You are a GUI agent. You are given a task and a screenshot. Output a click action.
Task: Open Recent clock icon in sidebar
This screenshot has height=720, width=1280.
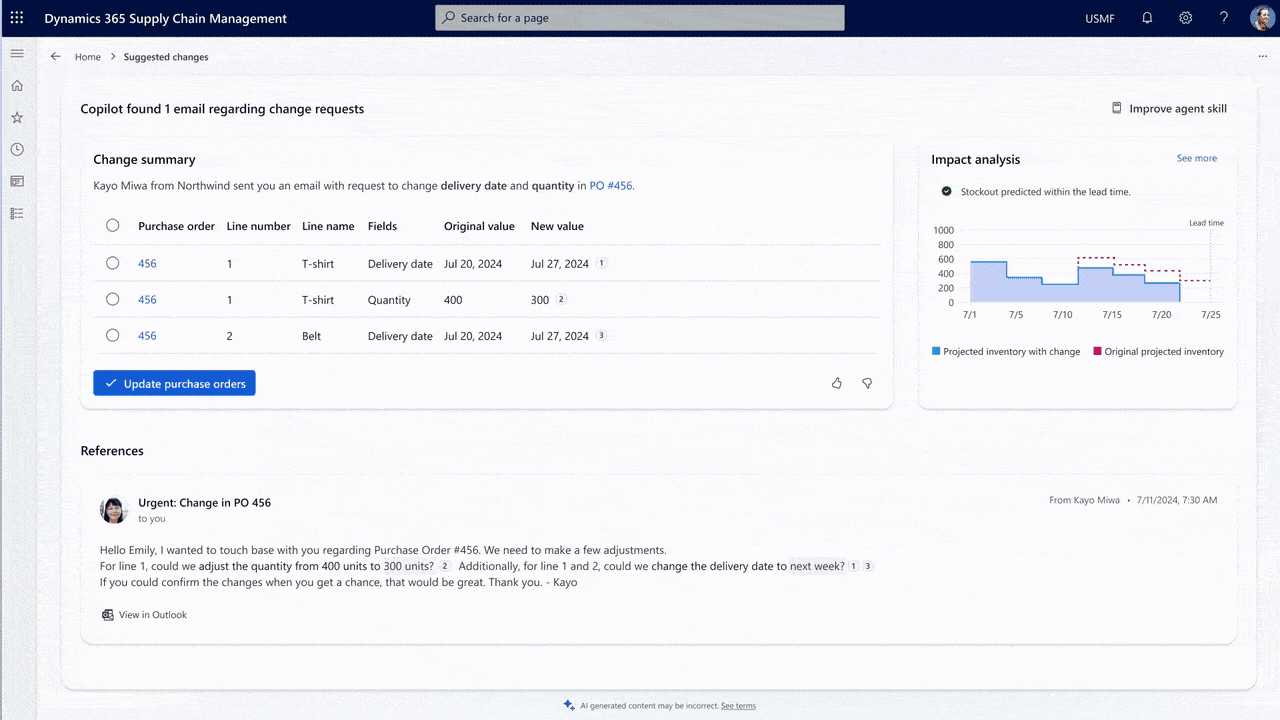(x=17, y=150)
